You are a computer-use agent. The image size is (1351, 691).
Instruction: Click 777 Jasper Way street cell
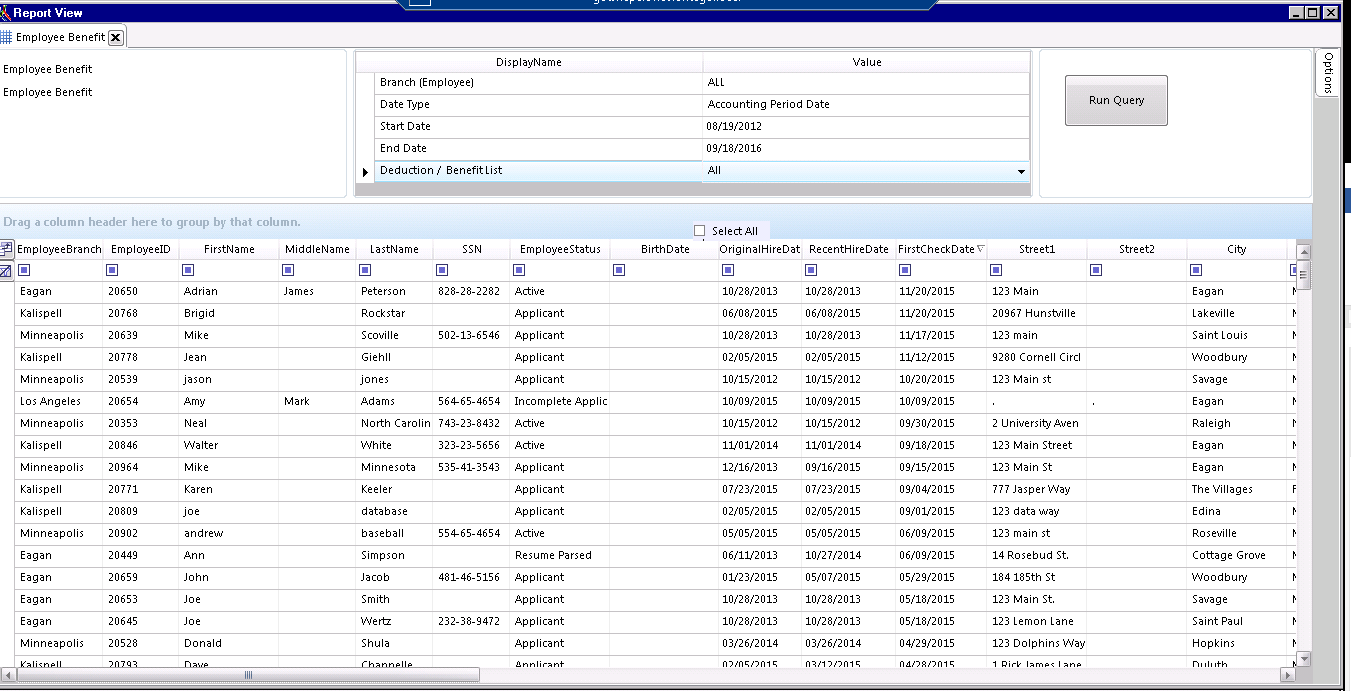point(1037,489)
